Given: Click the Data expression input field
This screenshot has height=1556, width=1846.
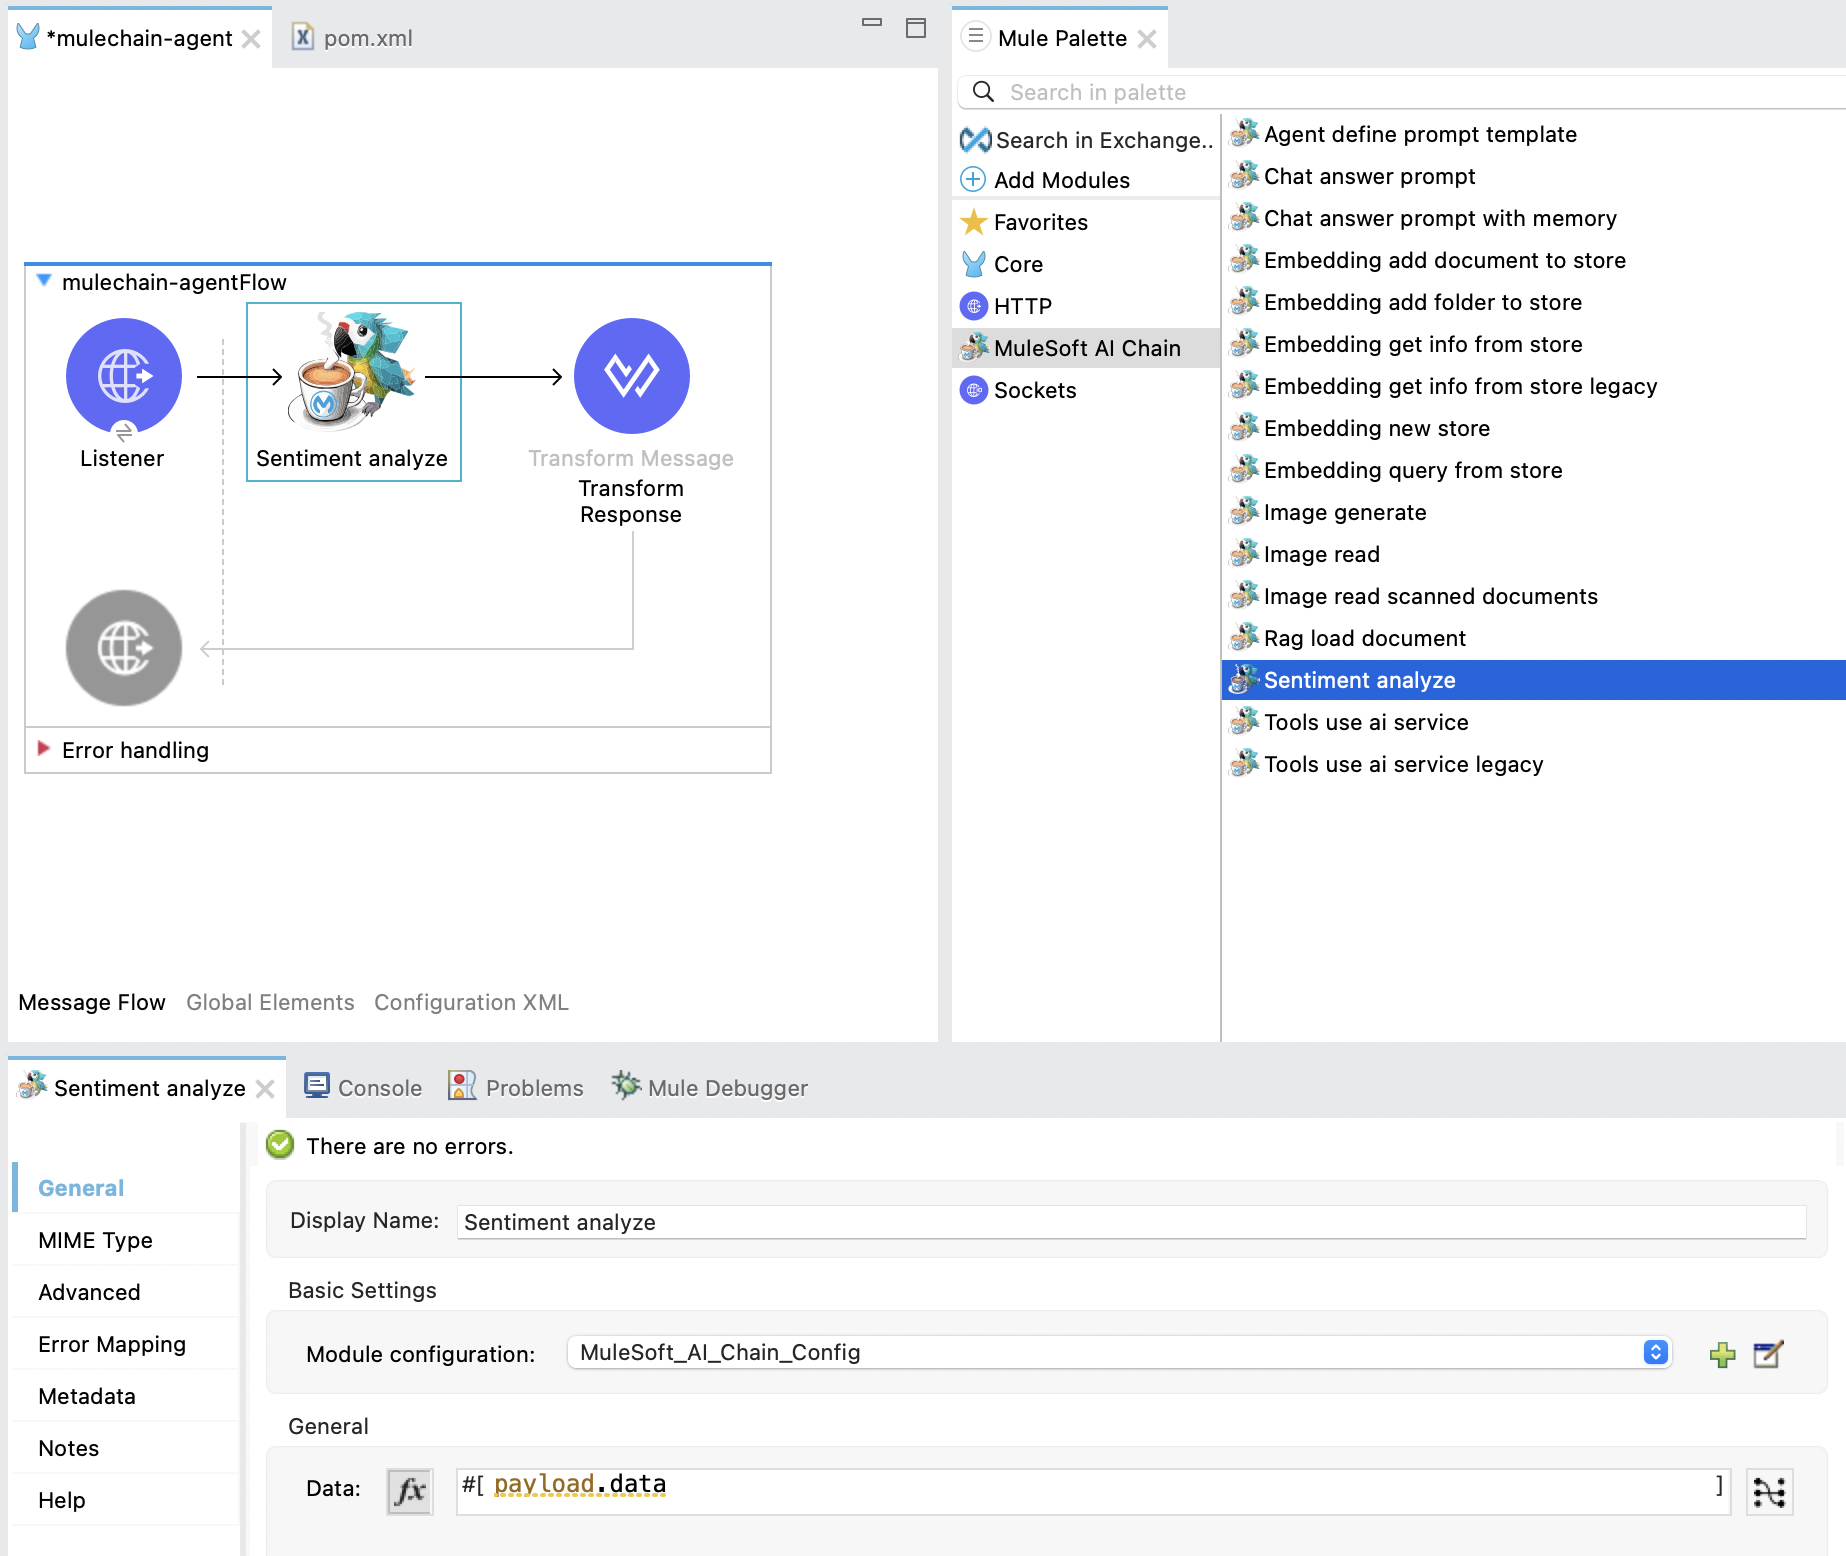Looking at the screenshot, I should coord(1094,1491).
